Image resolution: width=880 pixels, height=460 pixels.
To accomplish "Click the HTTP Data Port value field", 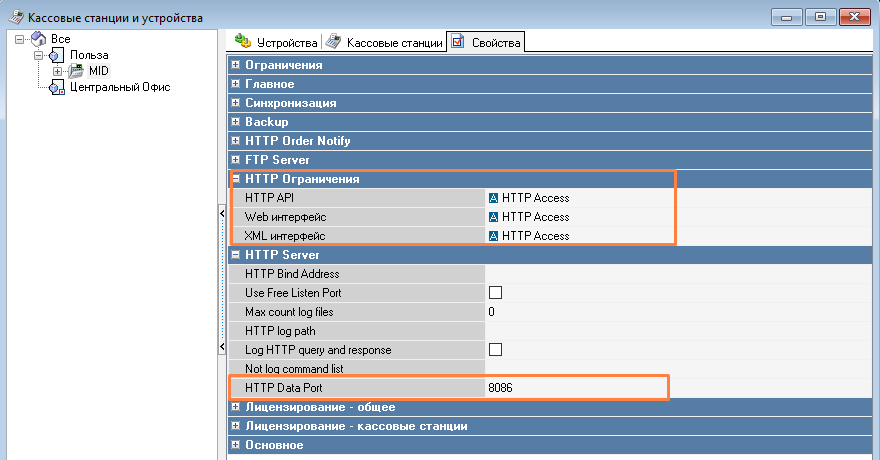I will (x=573, y=388).
